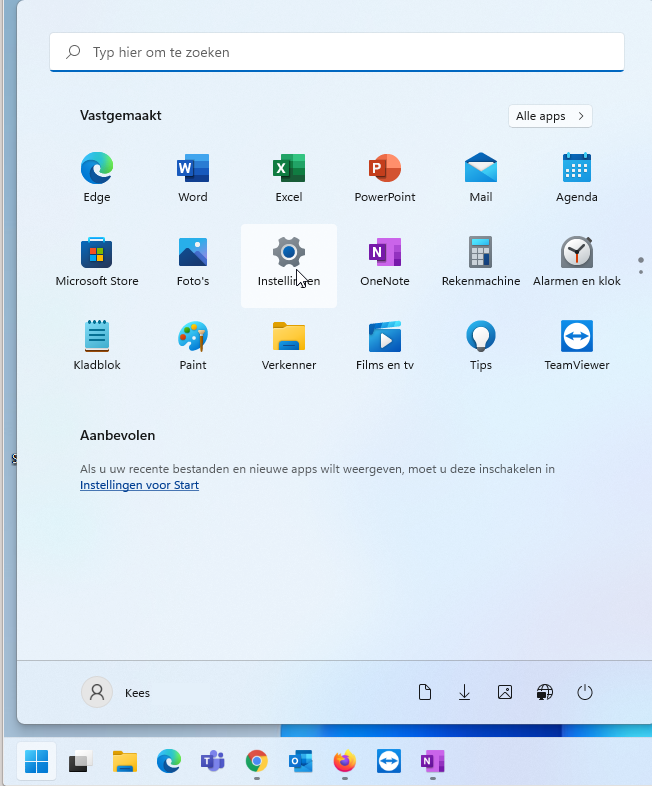Screen dimensions: 652x786
Task: Click the Windows Start button on taskbar
Action: point(36,761)
